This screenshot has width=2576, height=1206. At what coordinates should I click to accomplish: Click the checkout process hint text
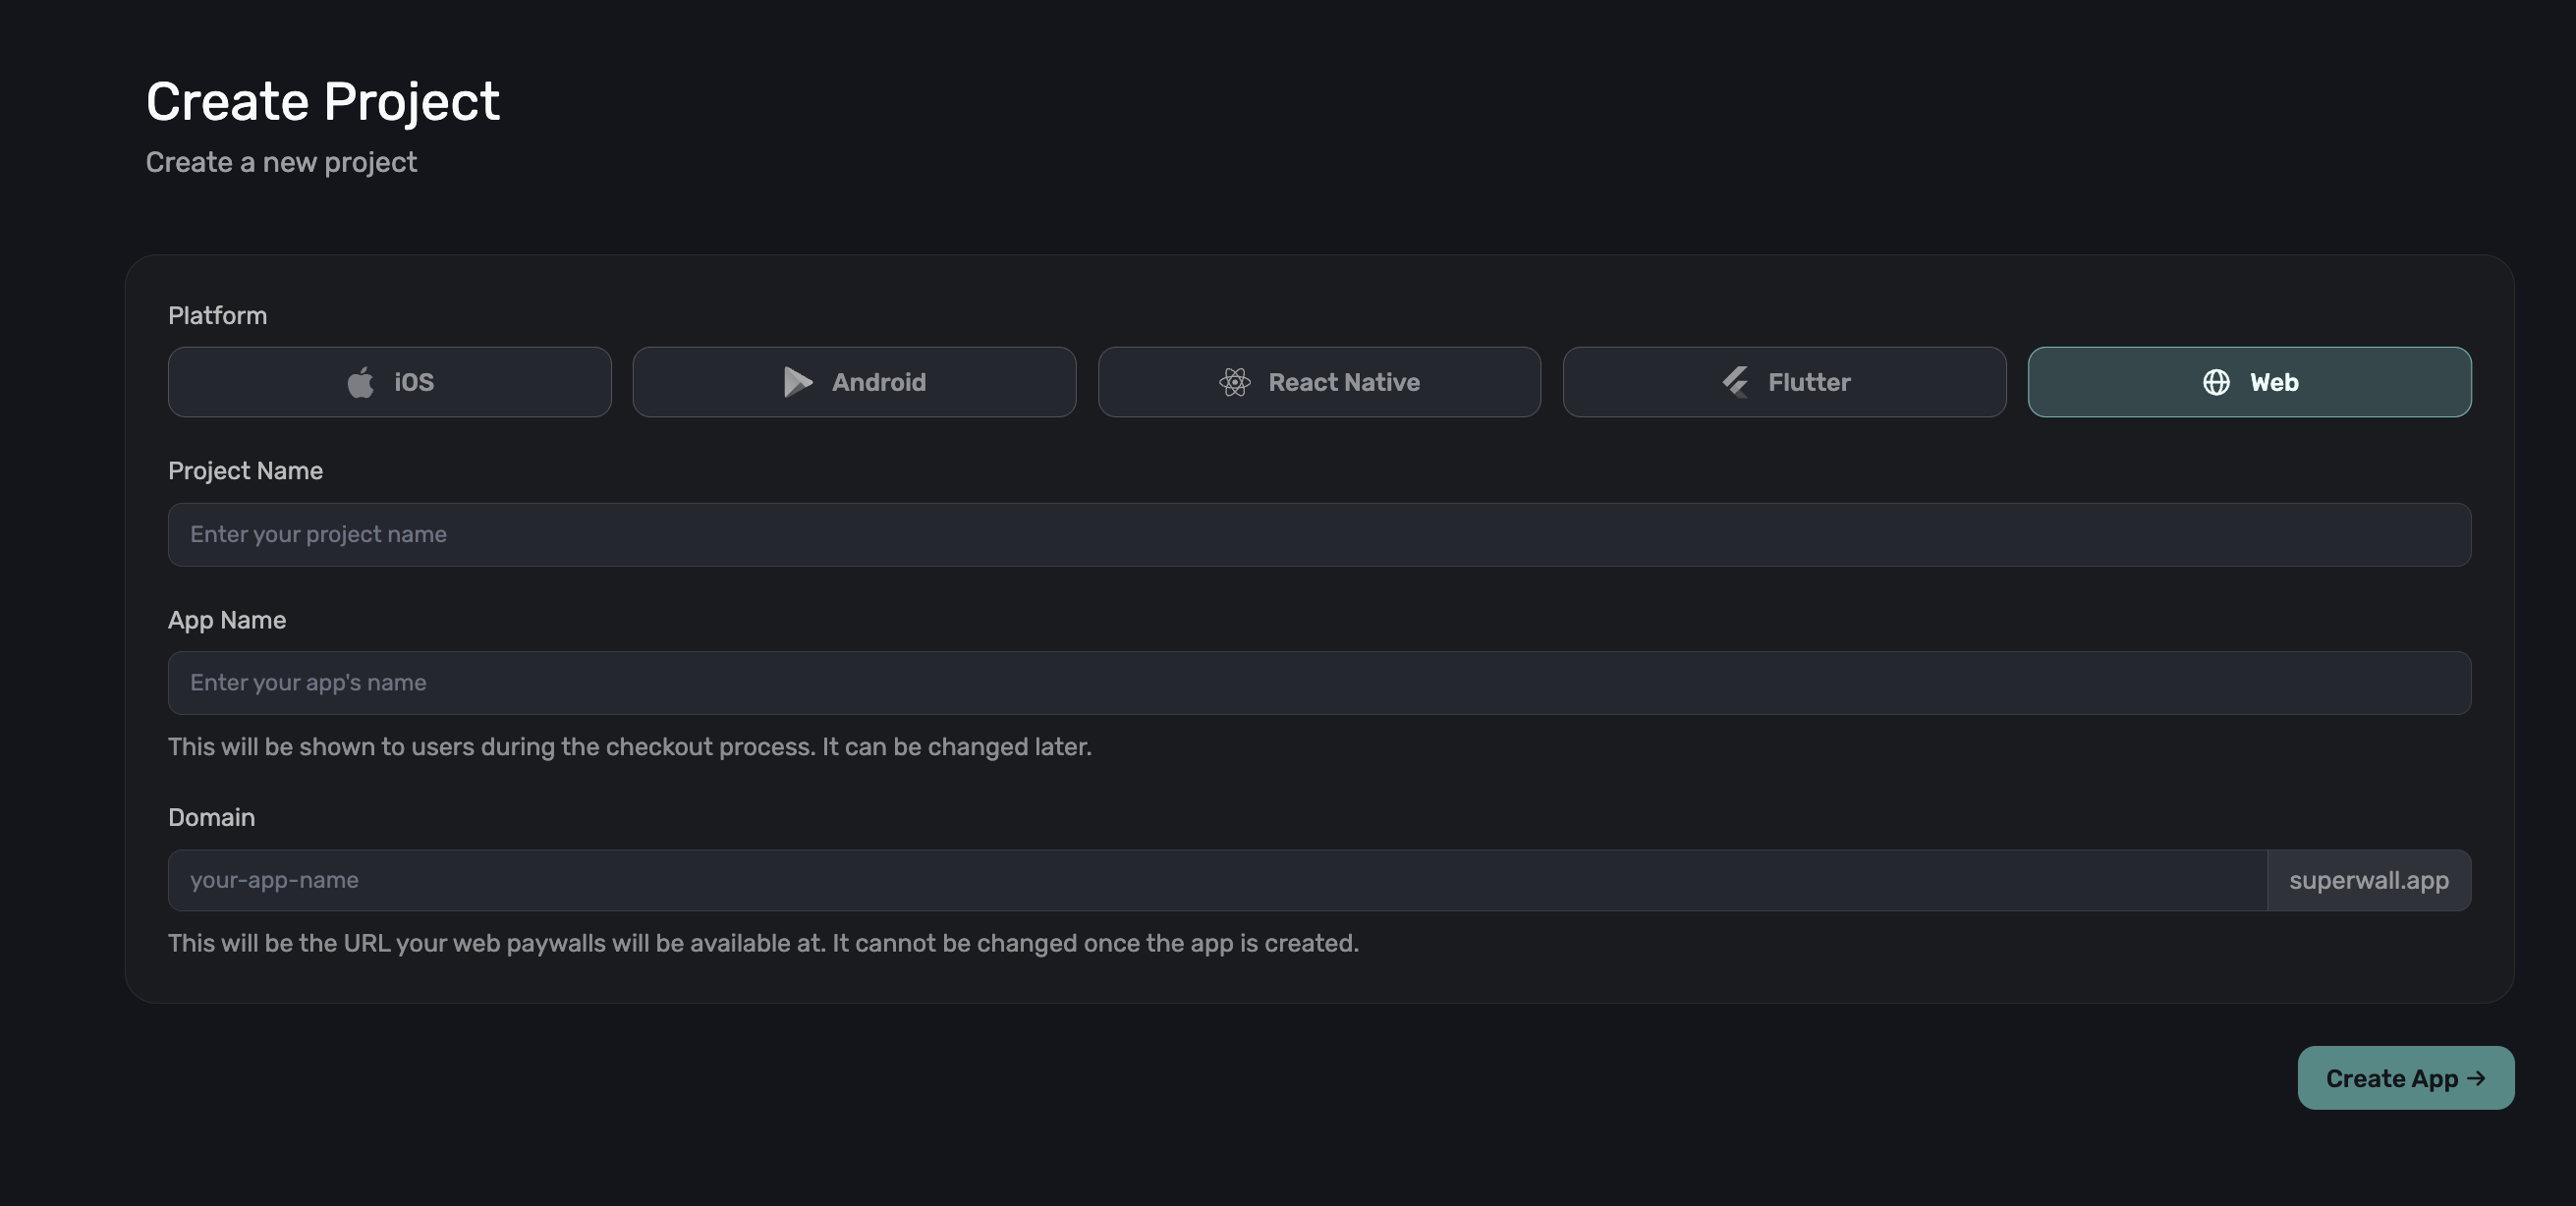[629, 747]
